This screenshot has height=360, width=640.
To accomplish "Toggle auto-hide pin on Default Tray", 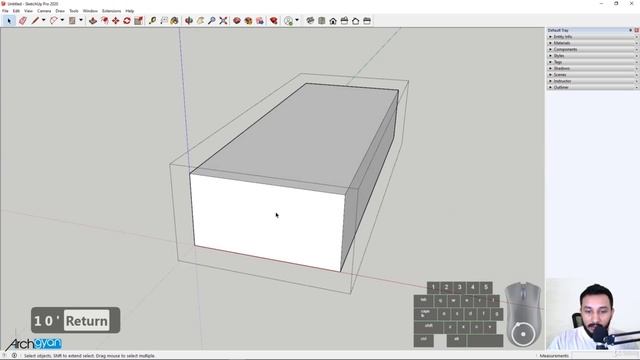I will pyautogui.click(x=631, y=30).
